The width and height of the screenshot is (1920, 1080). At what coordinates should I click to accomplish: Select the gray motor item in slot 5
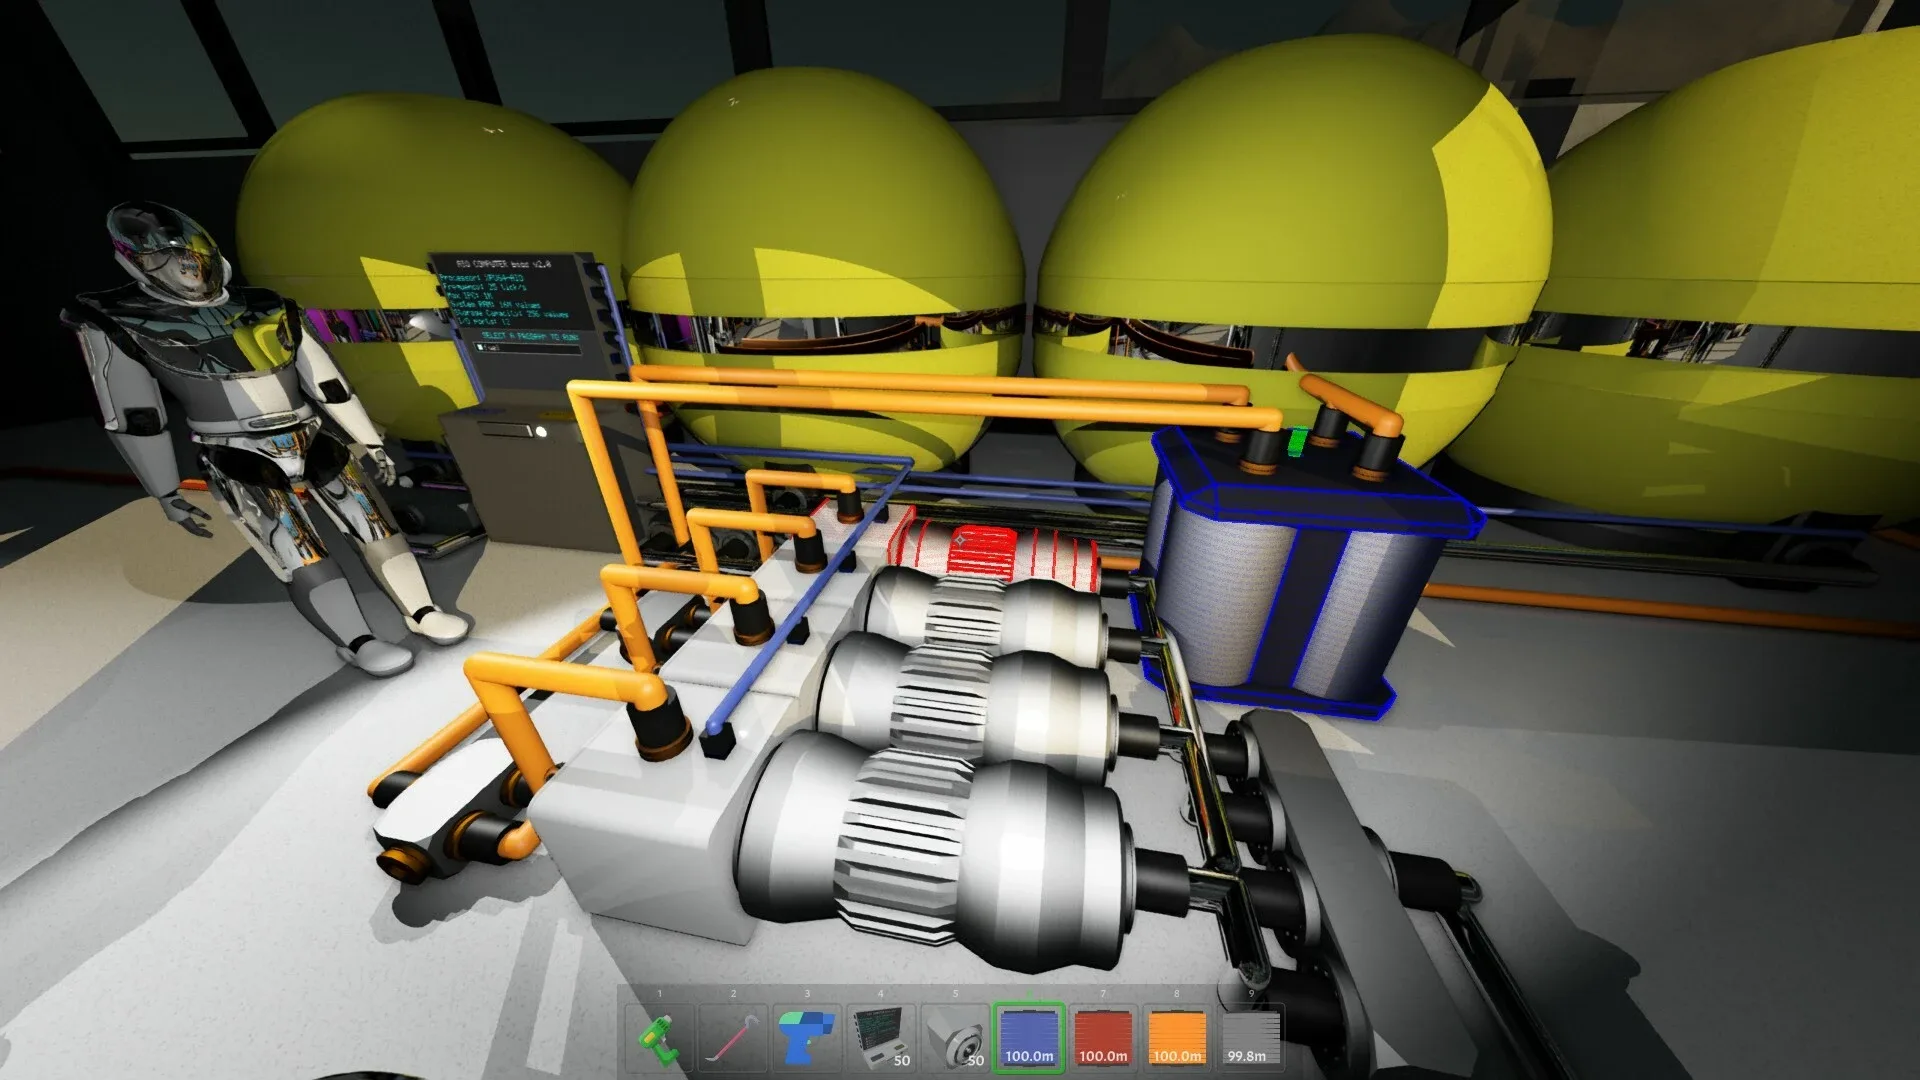tap(955, 1038)
